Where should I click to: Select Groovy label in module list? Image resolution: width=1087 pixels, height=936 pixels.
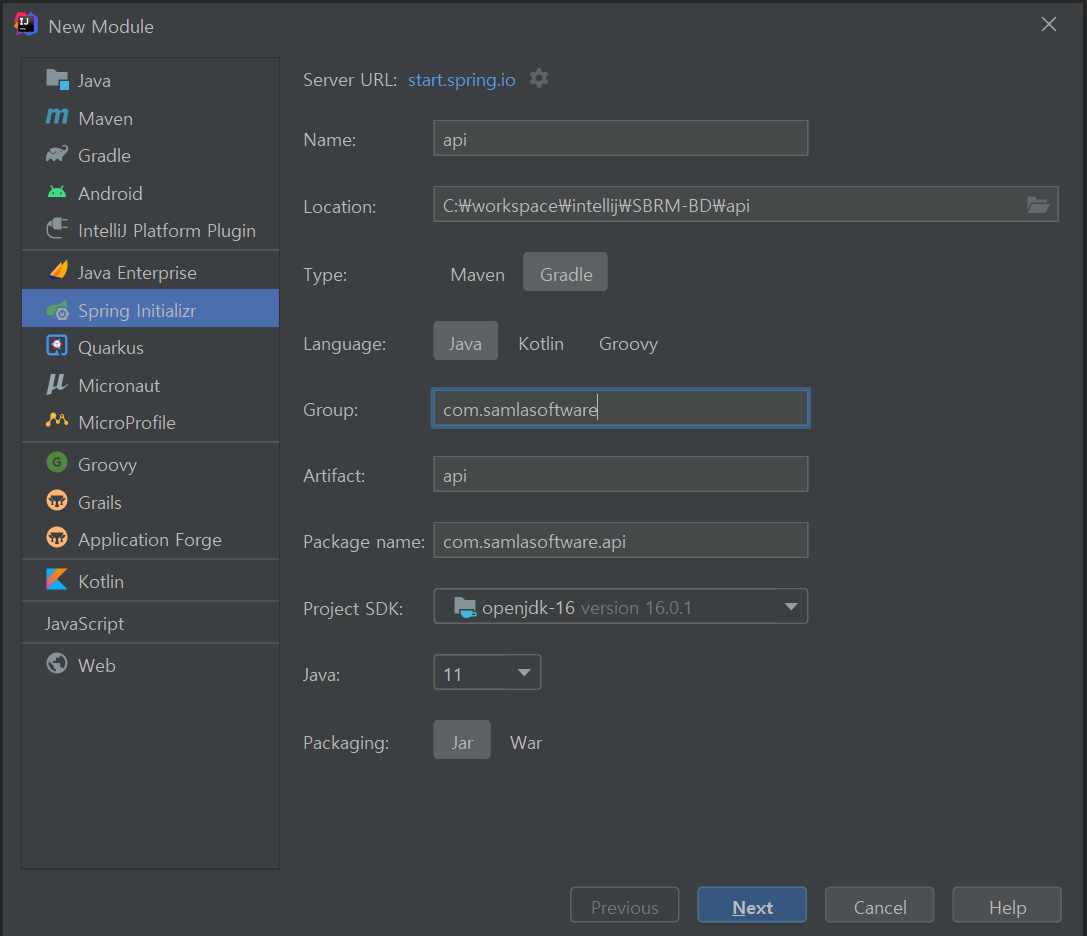tap(107, 465)
